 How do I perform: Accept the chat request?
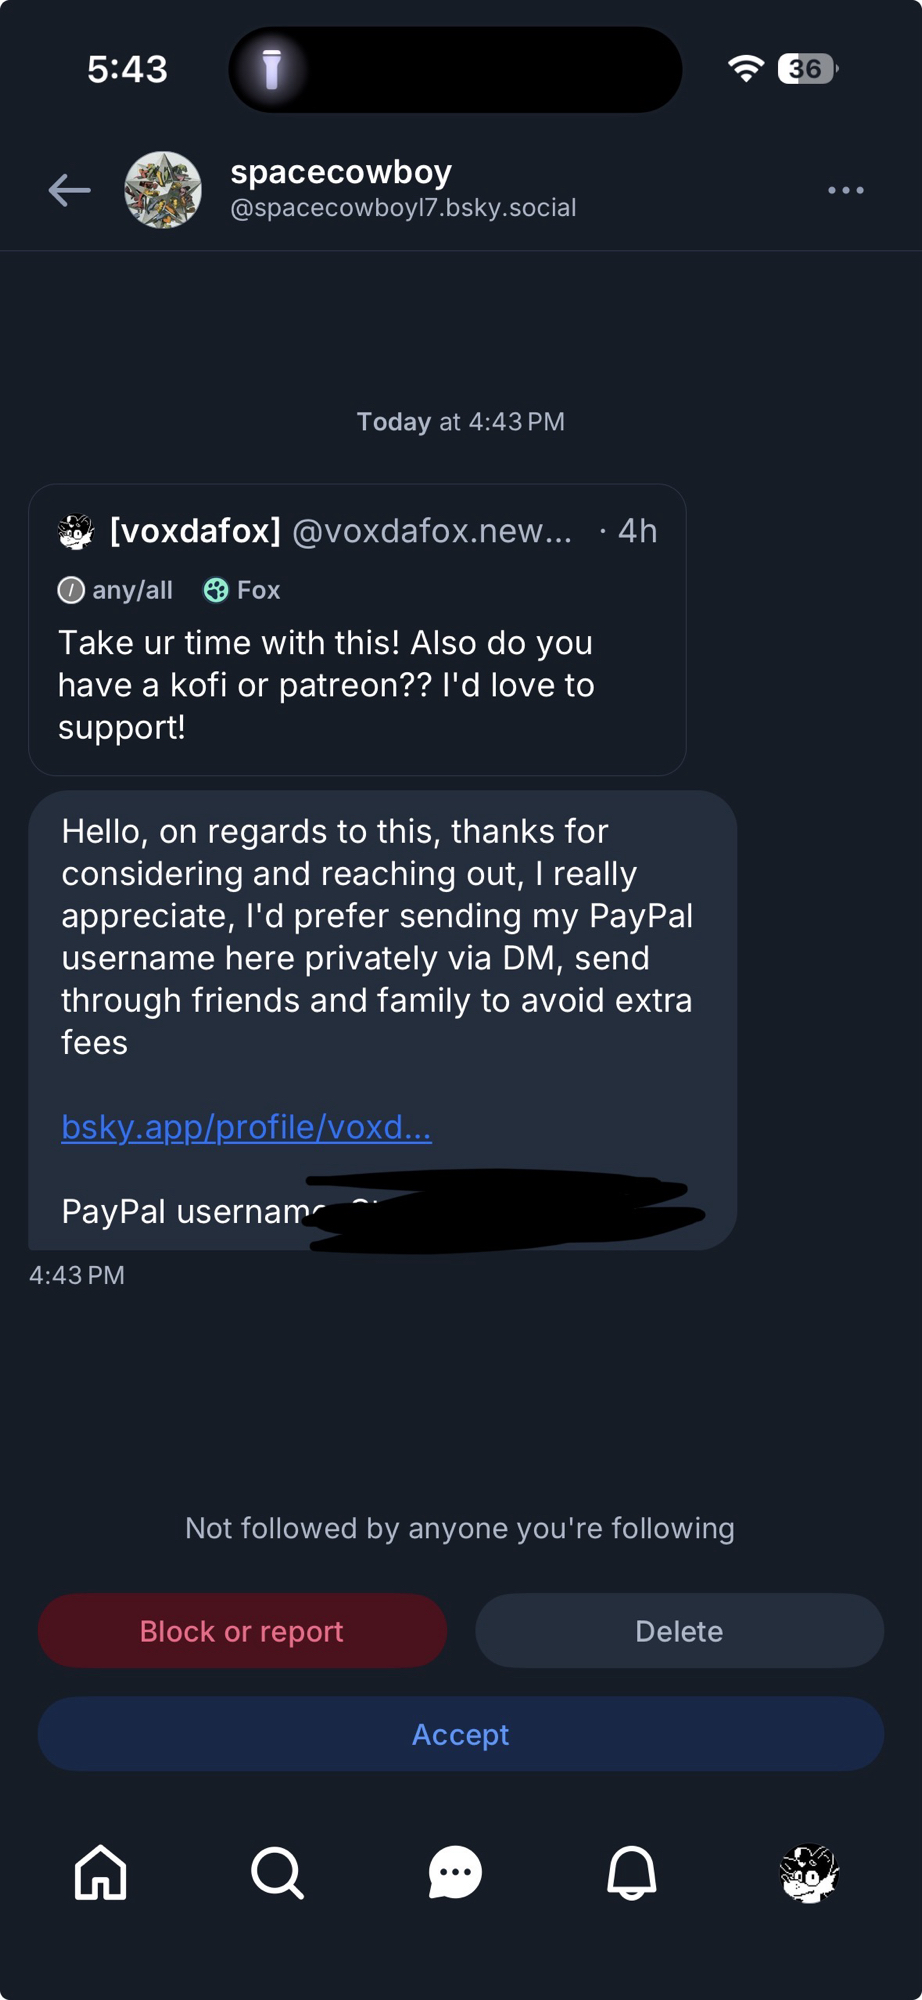pyautogui.click(x=460, y=1734)
